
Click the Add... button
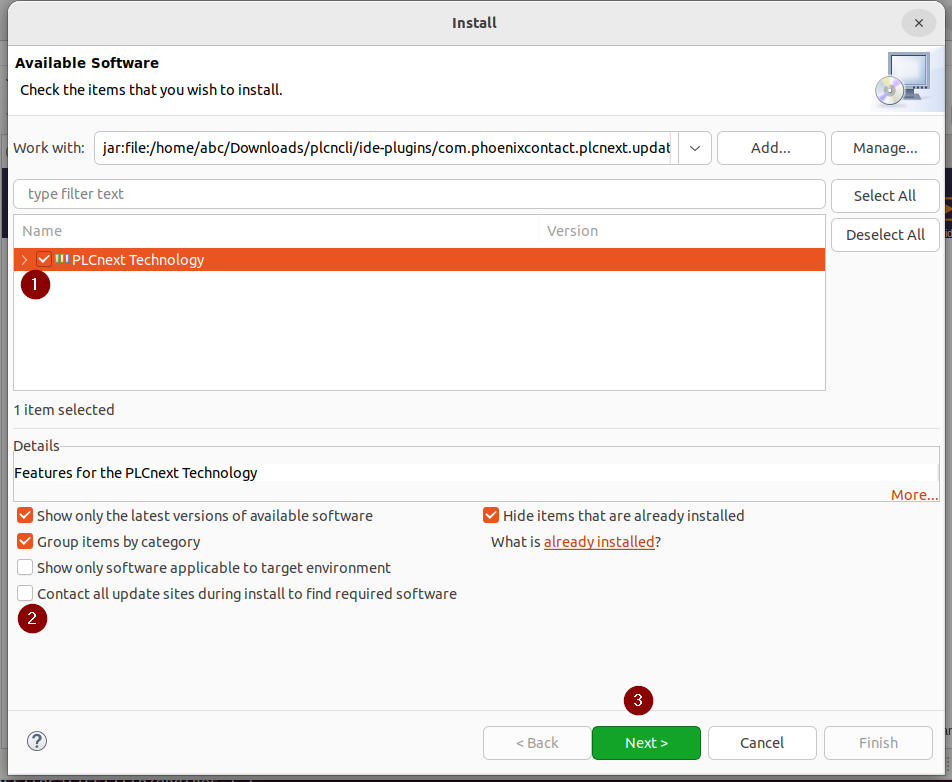coord(770,148)
